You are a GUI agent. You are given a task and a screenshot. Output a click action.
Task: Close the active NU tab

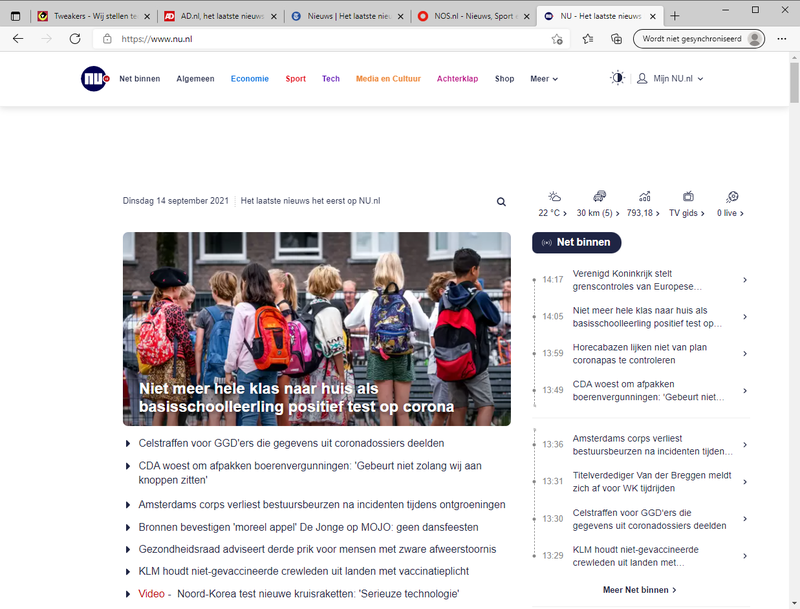coord(653,16)
